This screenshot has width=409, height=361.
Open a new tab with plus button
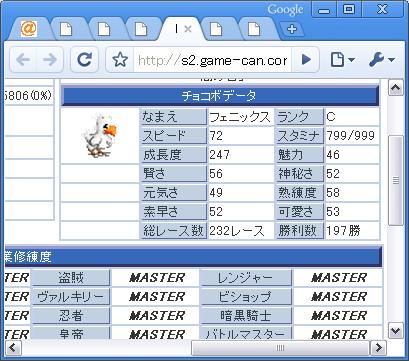(x=292, y=29)
